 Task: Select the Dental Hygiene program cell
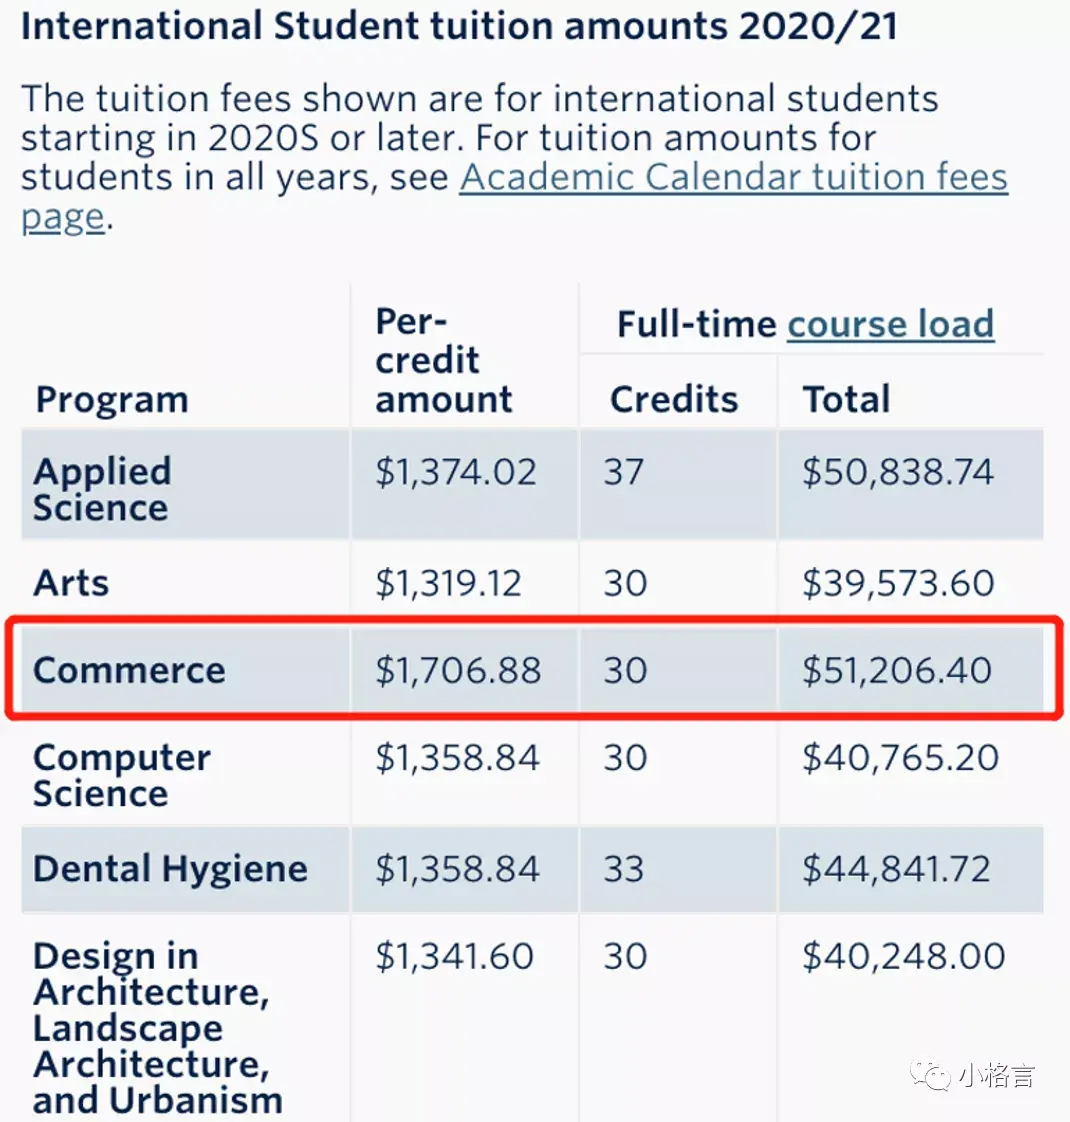tap(170, 868)
